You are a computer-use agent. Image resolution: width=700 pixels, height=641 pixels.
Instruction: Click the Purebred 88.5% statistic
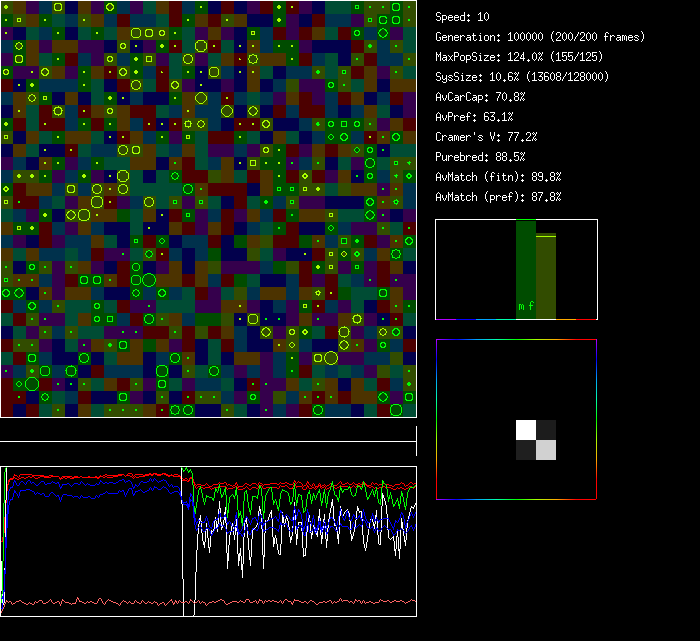480,157
